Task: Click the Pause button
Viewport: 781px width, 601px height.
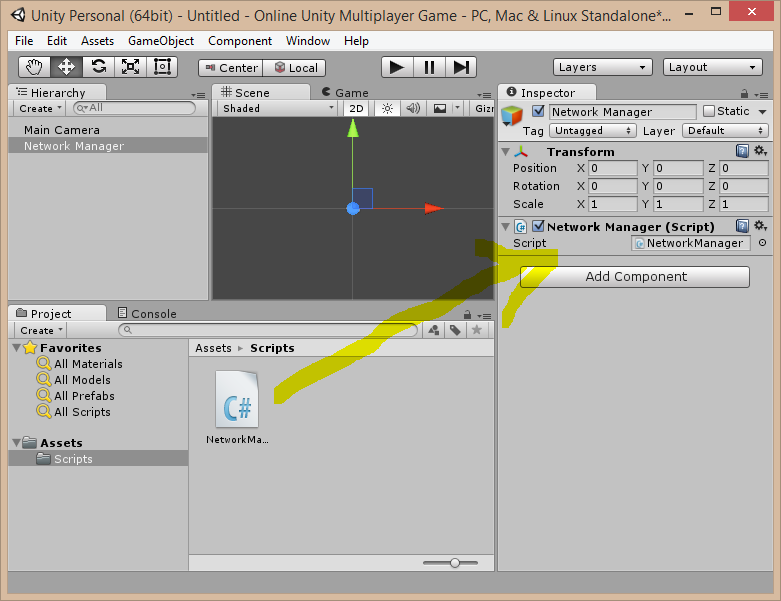Action: click(429, 67)
